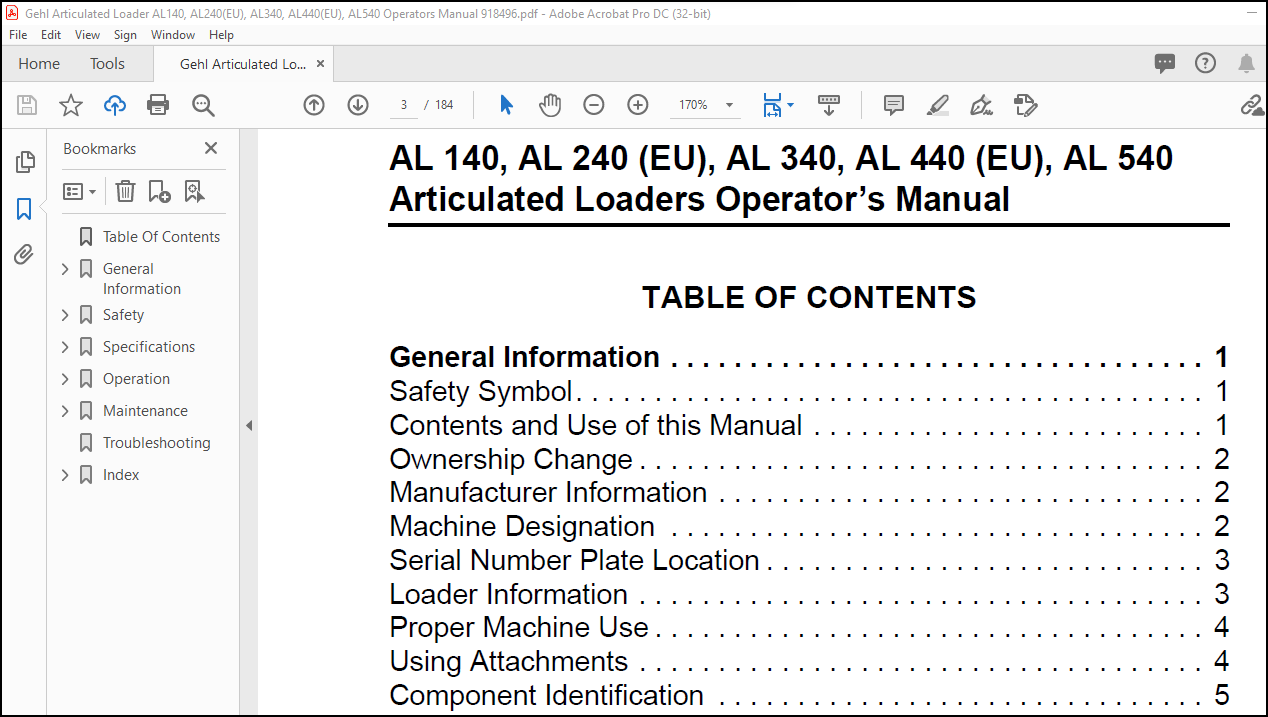Click the scrolling mode keyboard icon
Screen dimensions: 1268x717
coord(829,105)
